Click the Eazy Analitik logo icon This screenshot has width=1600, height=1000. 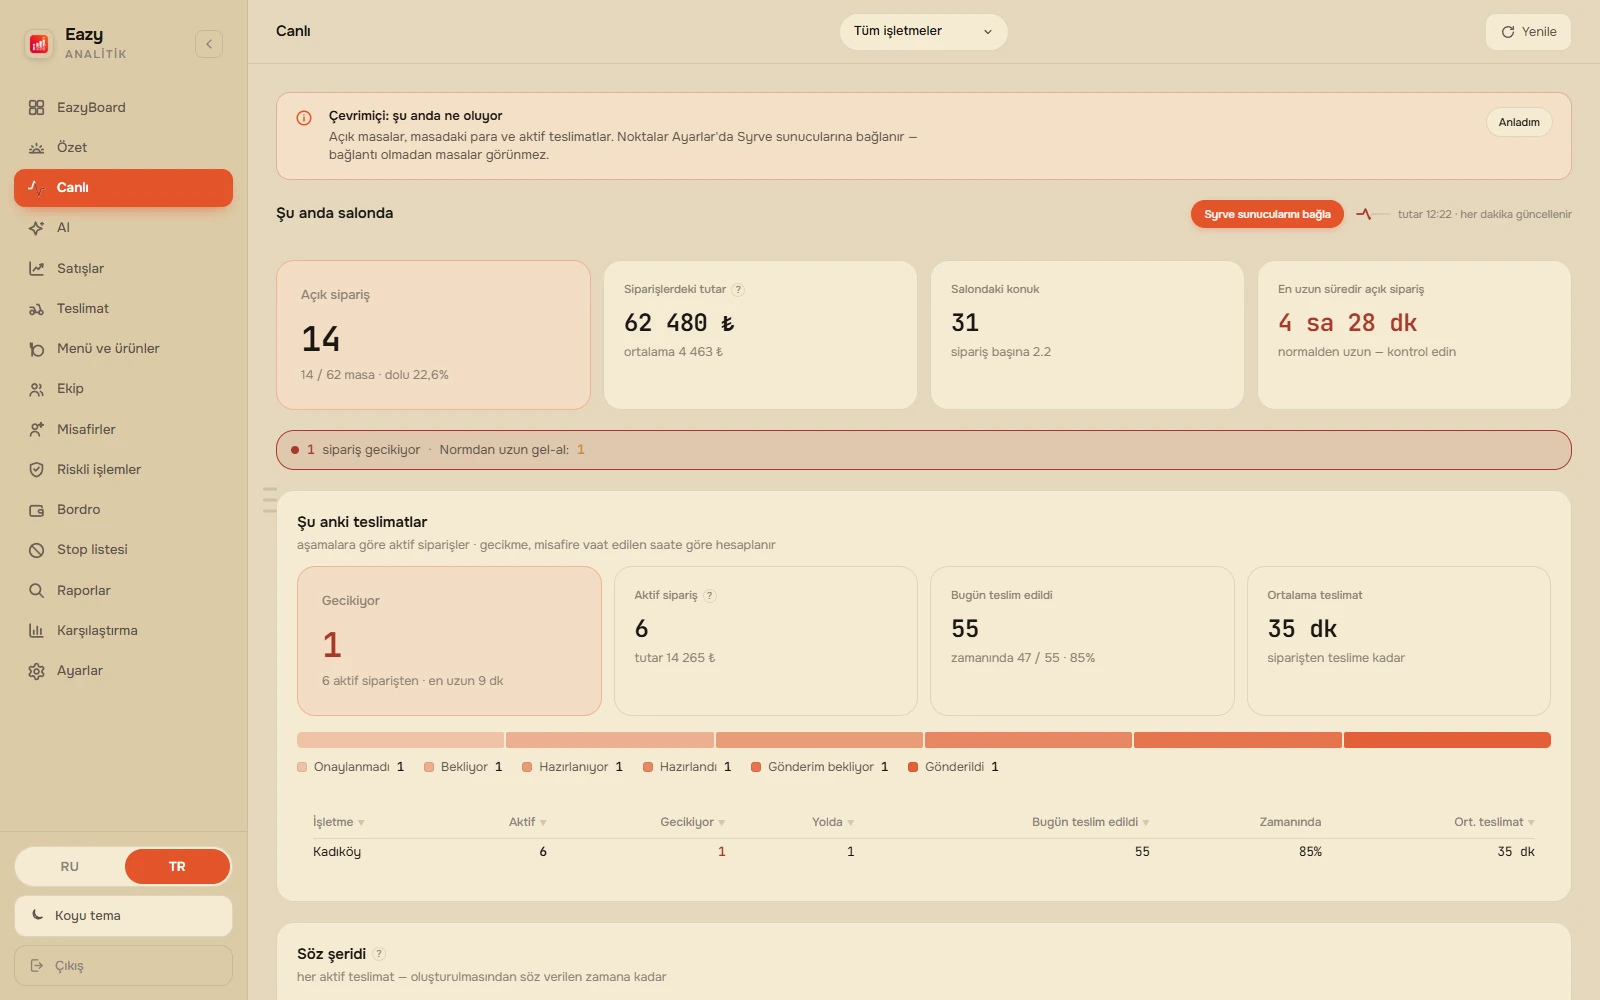tap(39, 44)
